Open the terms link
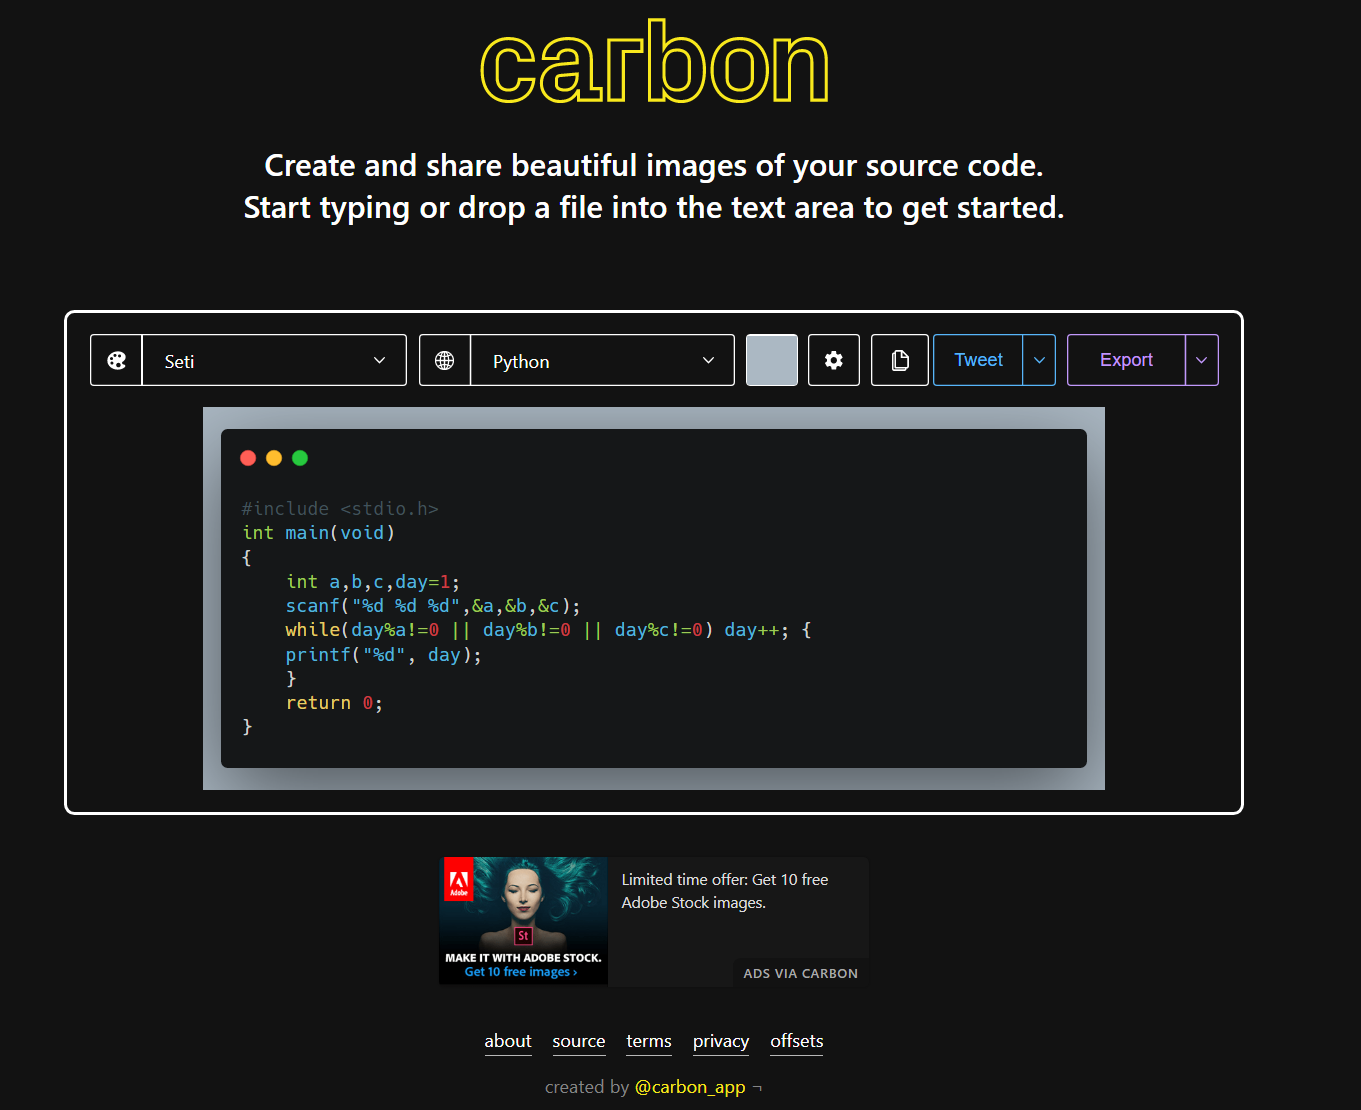The image size is (1361, 1110). 649,1041
